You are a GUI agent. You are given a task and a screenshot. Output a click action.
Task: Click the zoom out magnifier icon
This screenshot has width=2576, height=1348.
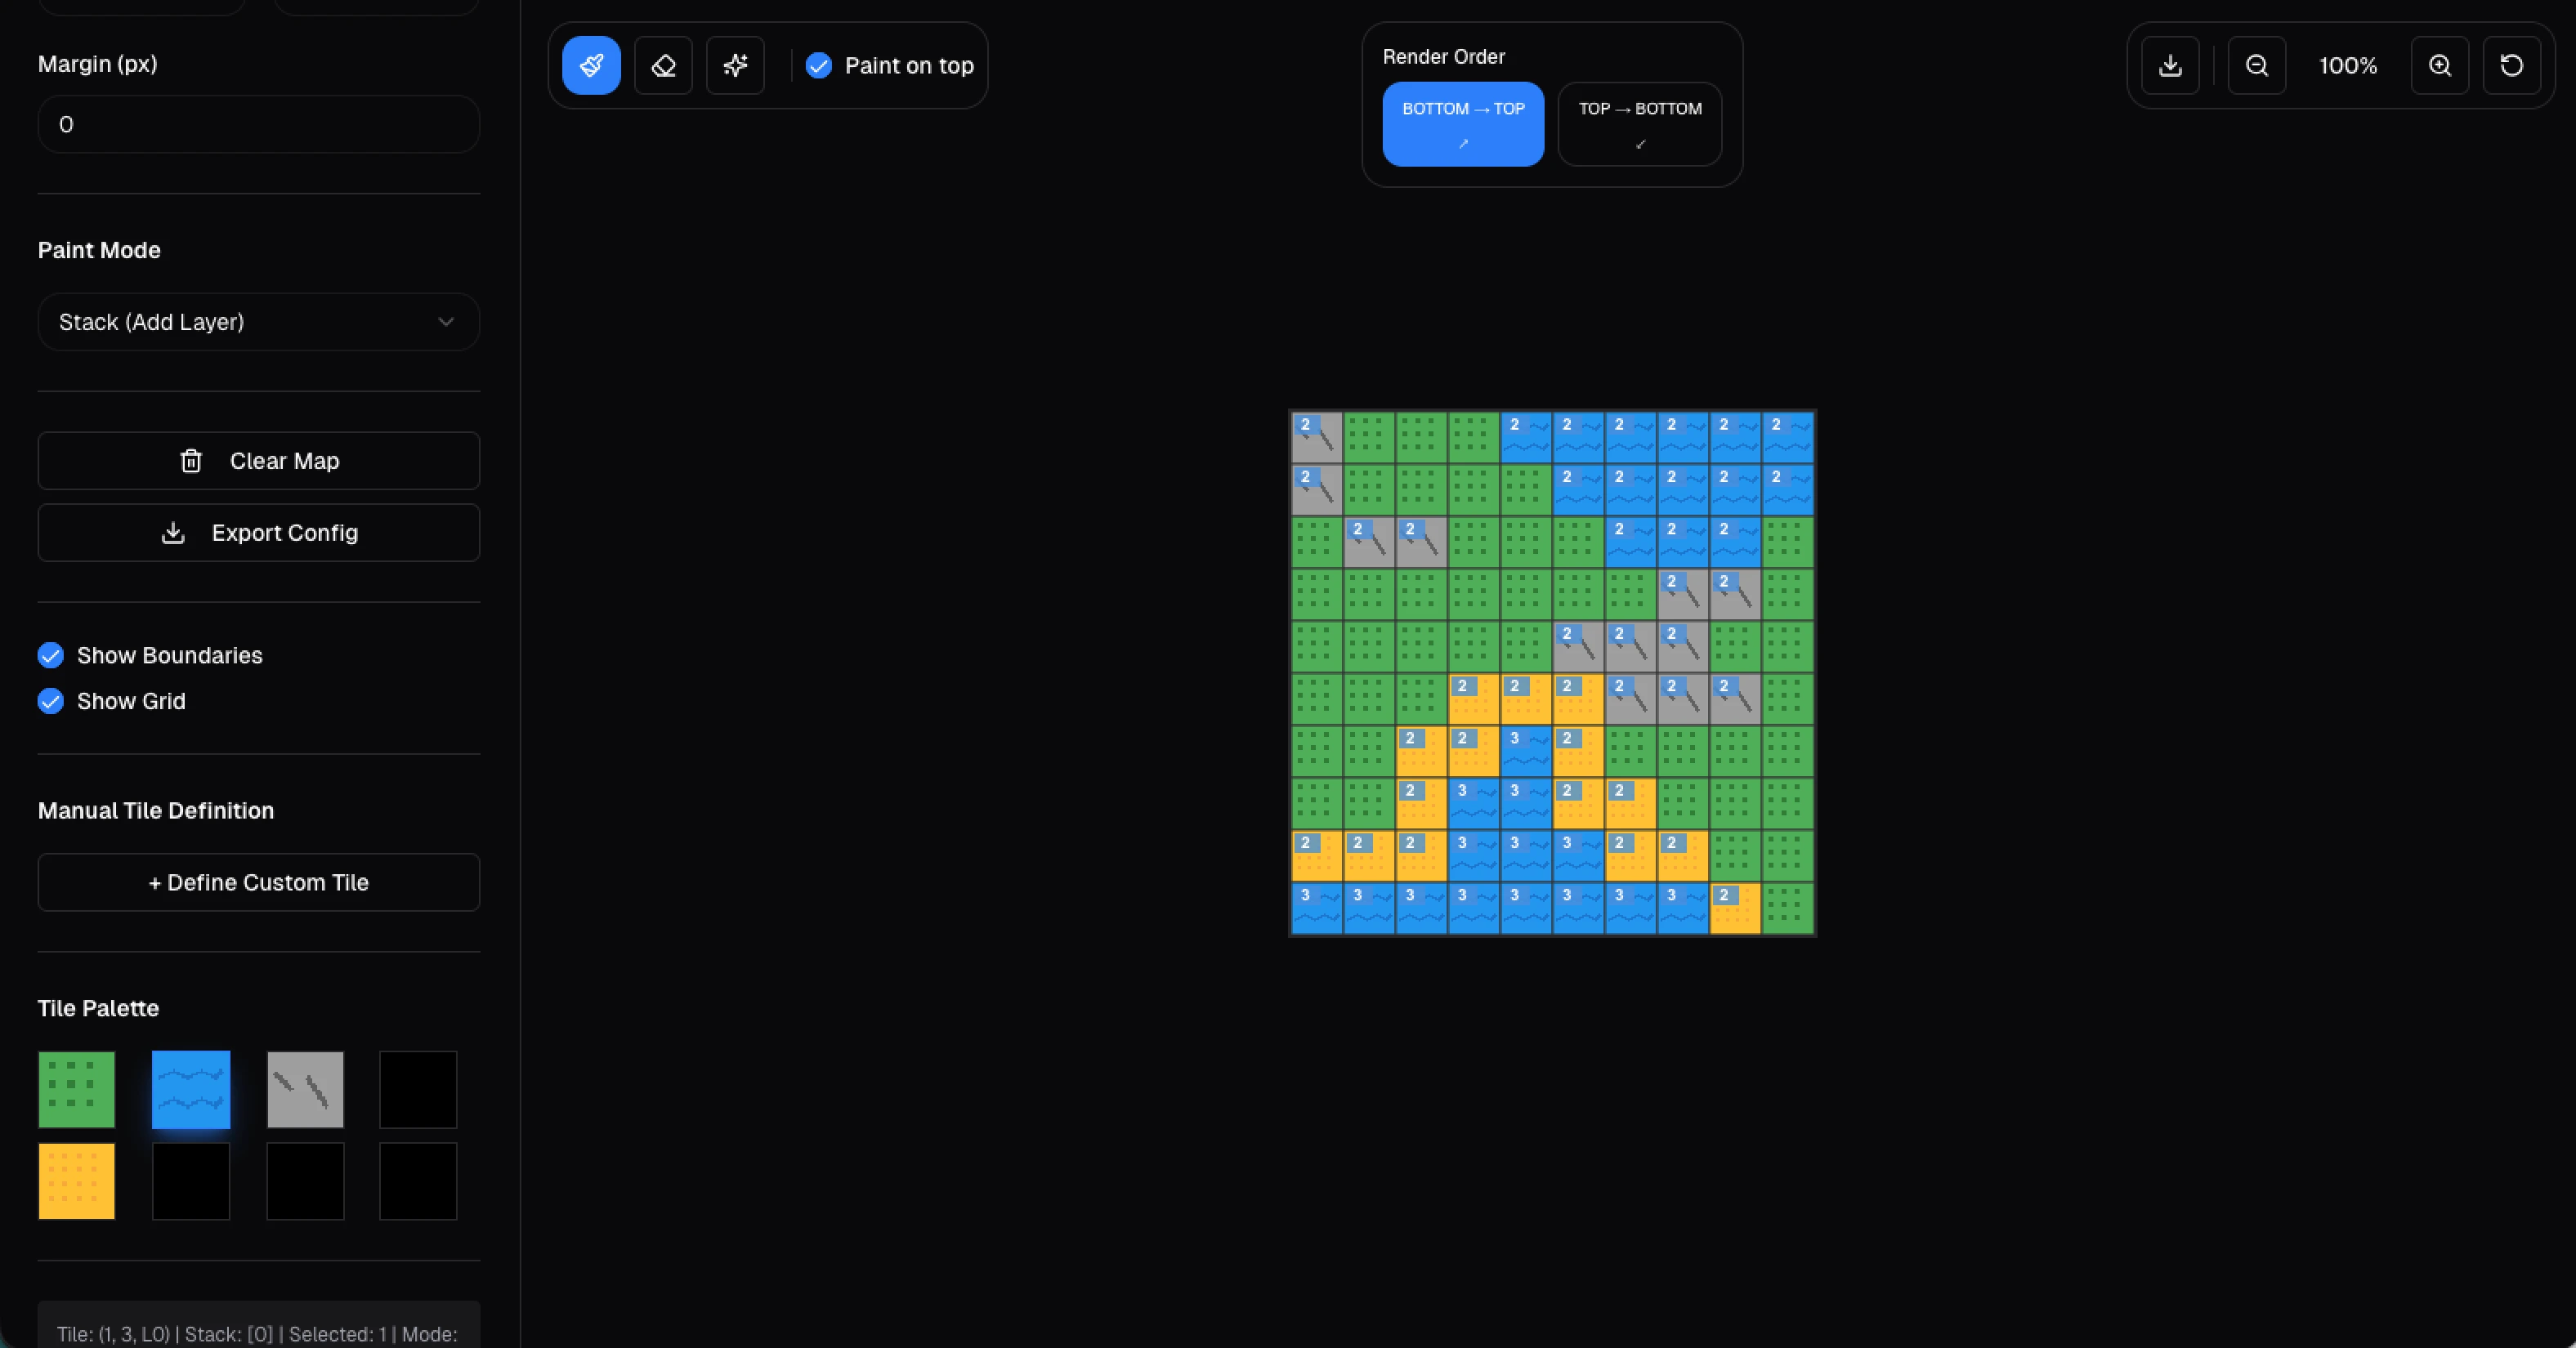point(2256,66)
